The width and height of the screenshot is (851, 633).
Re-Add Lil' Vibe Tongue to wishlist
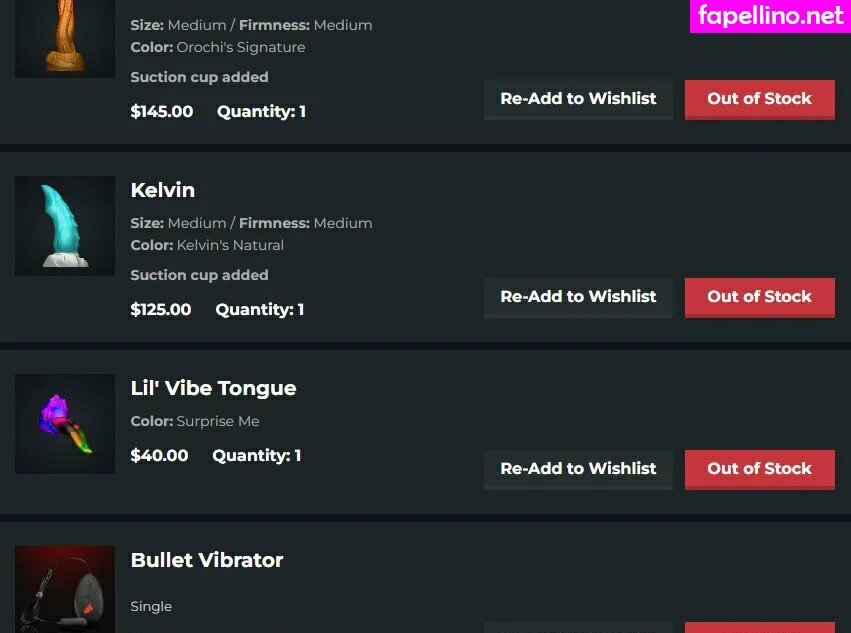tap(578, 469)
